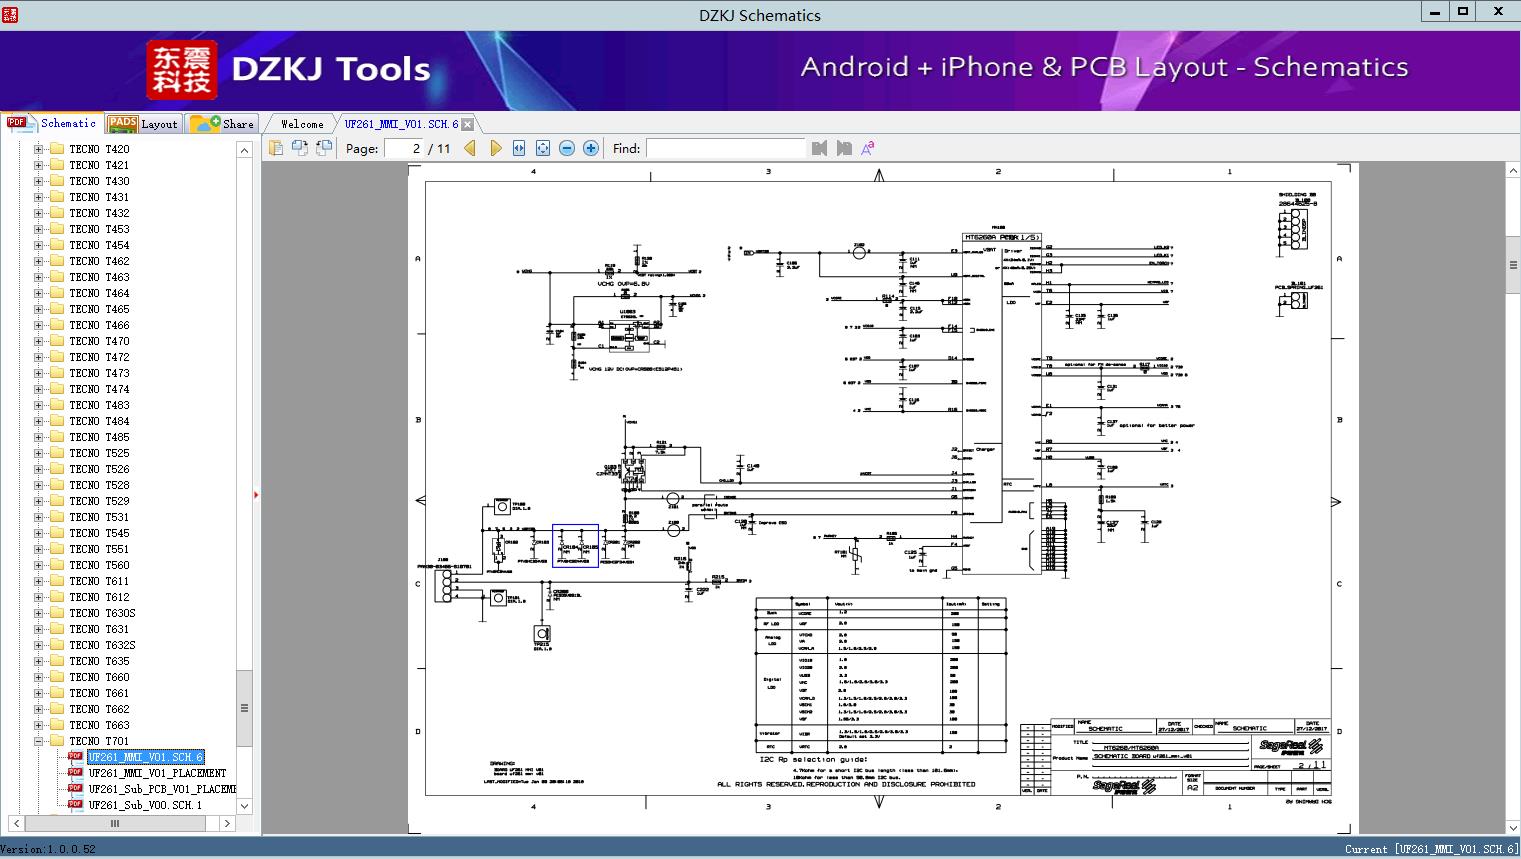Click tree horizontal scroll right arrow

[228, 823]
